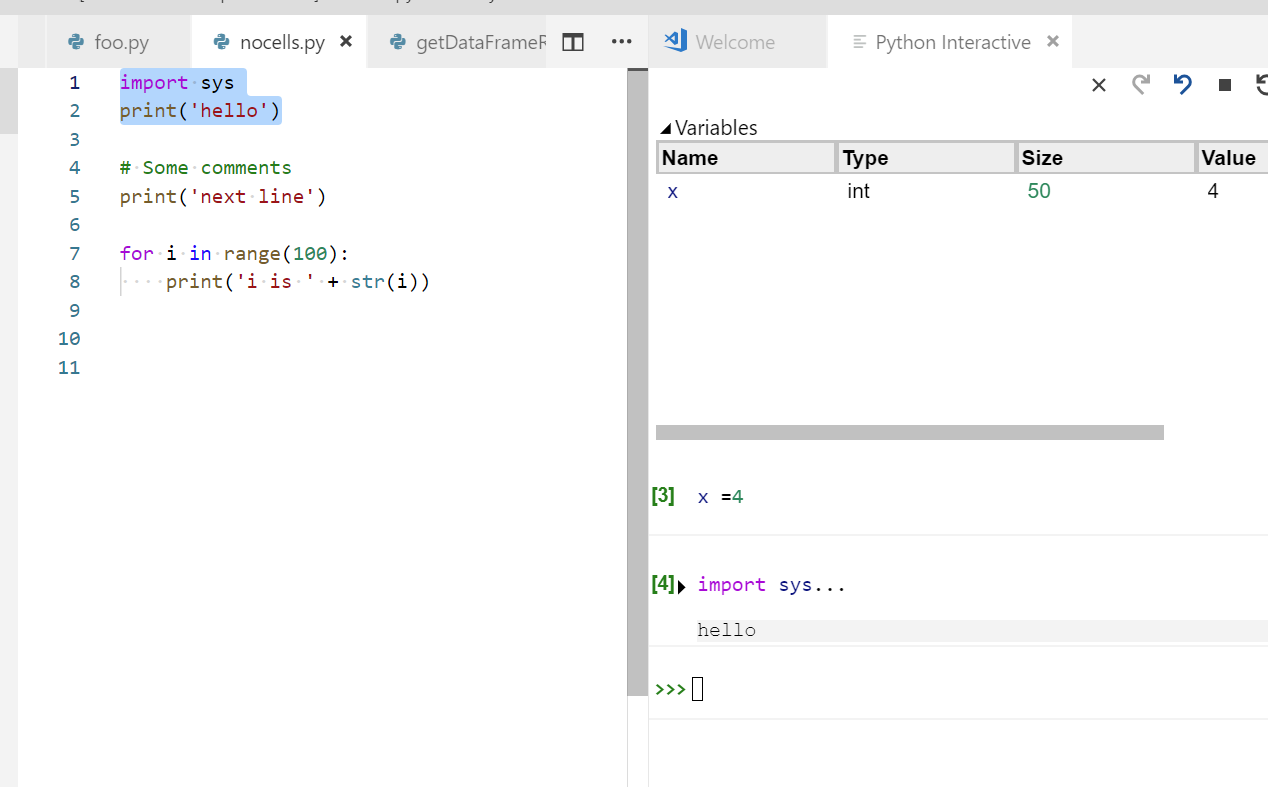Open the split editor layout icon
Viewport: 1268px width, 787px height.
(573, 42)
